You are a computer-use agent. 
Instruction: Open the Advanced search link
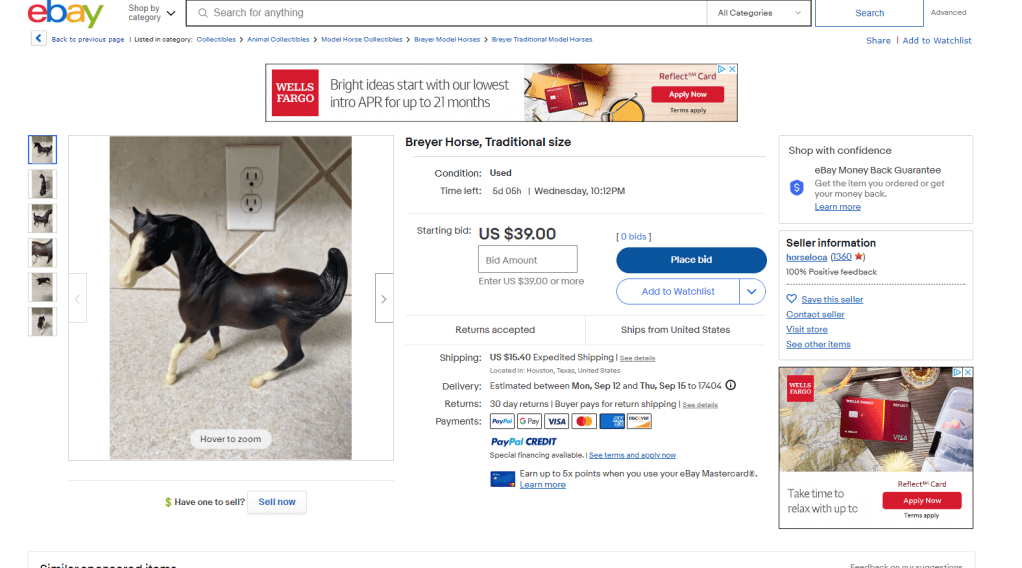coord(948,13)
